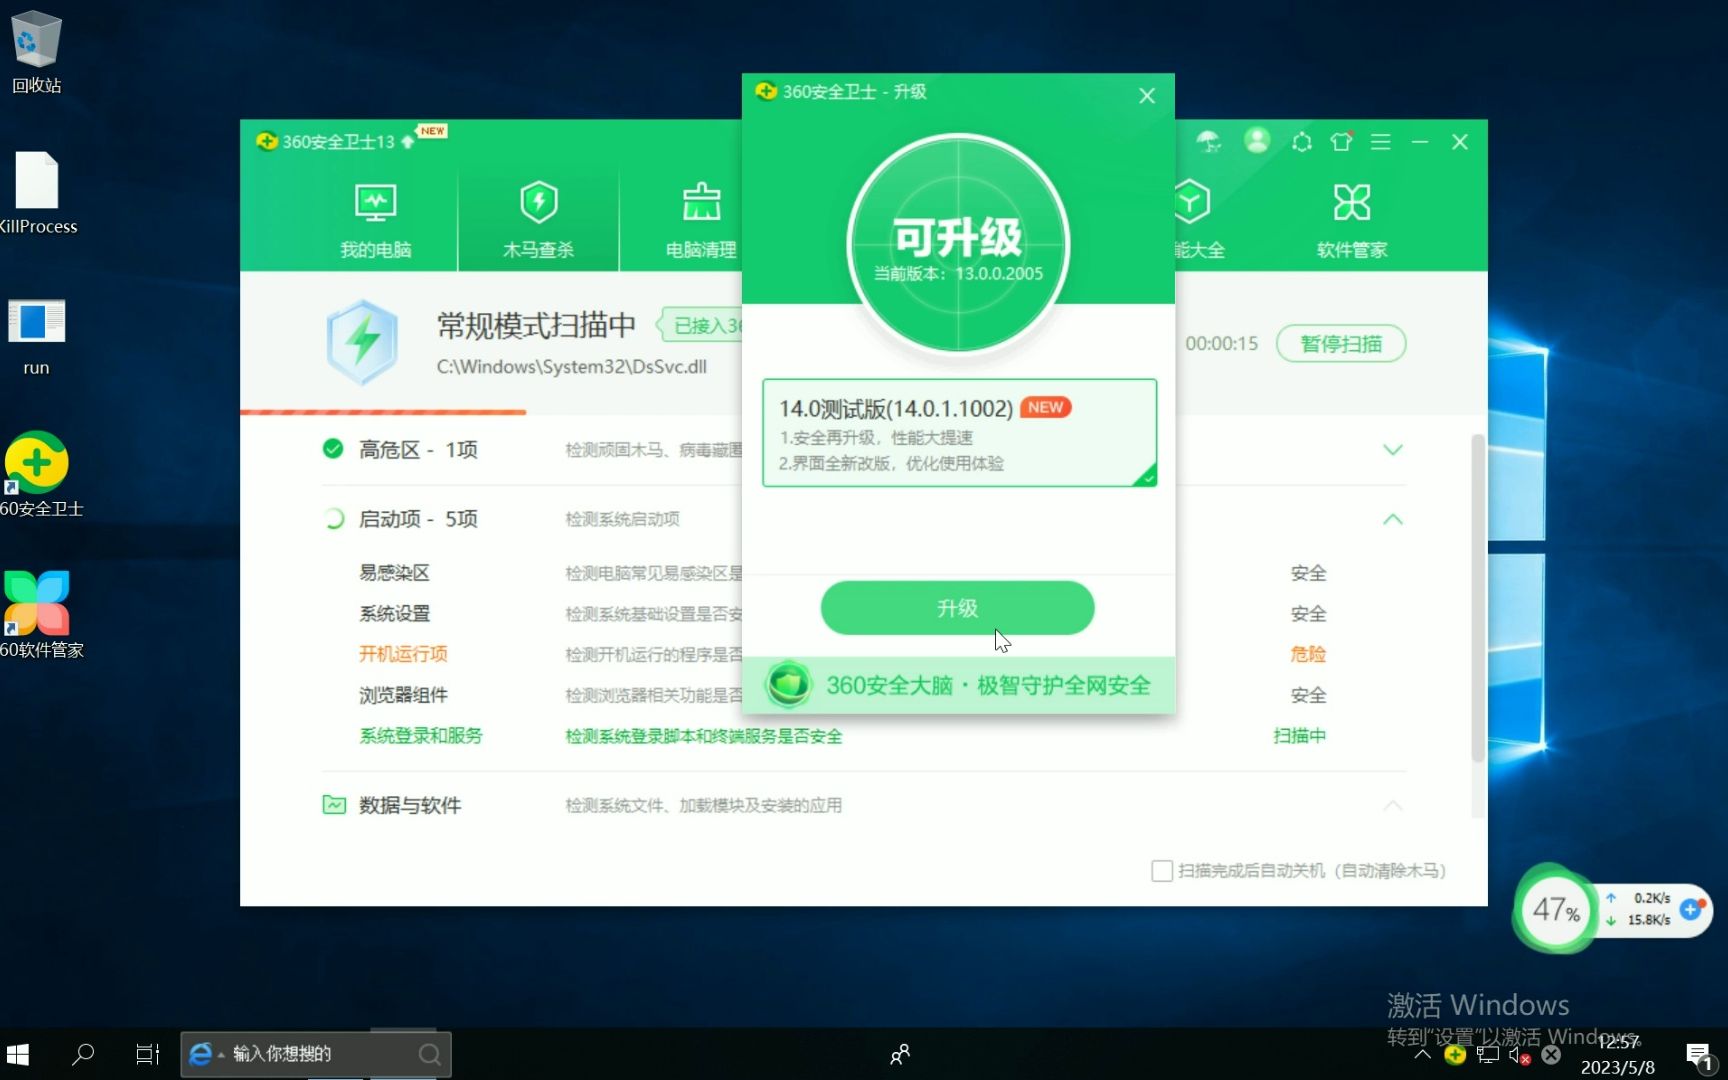Click the 可升级 circular badge

pyautogui.click(x=958, y=244)
